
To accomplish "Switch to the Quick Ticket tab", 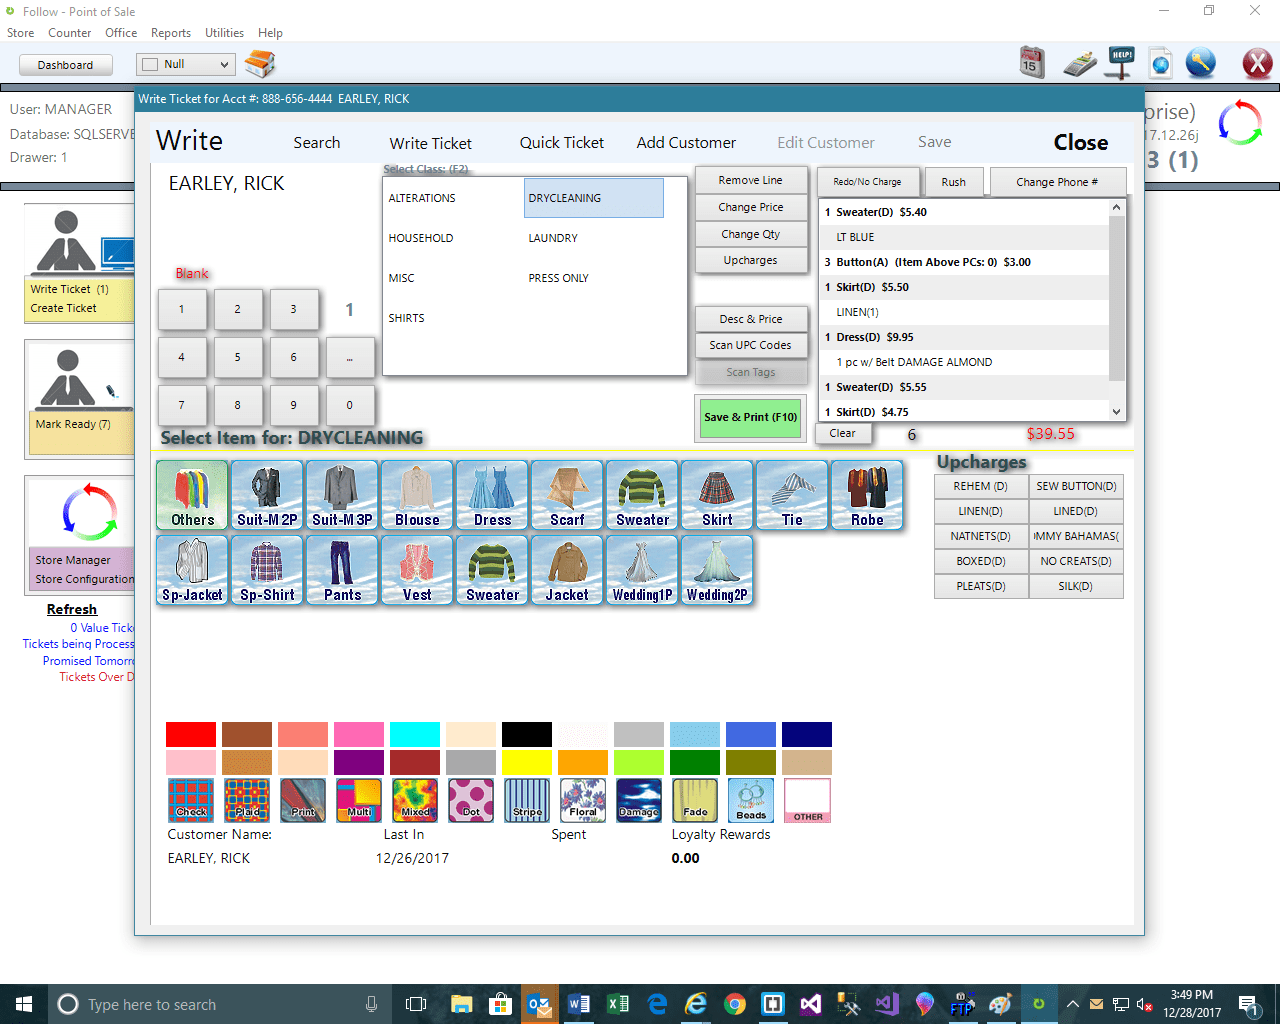I will click(x=561, y=142).
